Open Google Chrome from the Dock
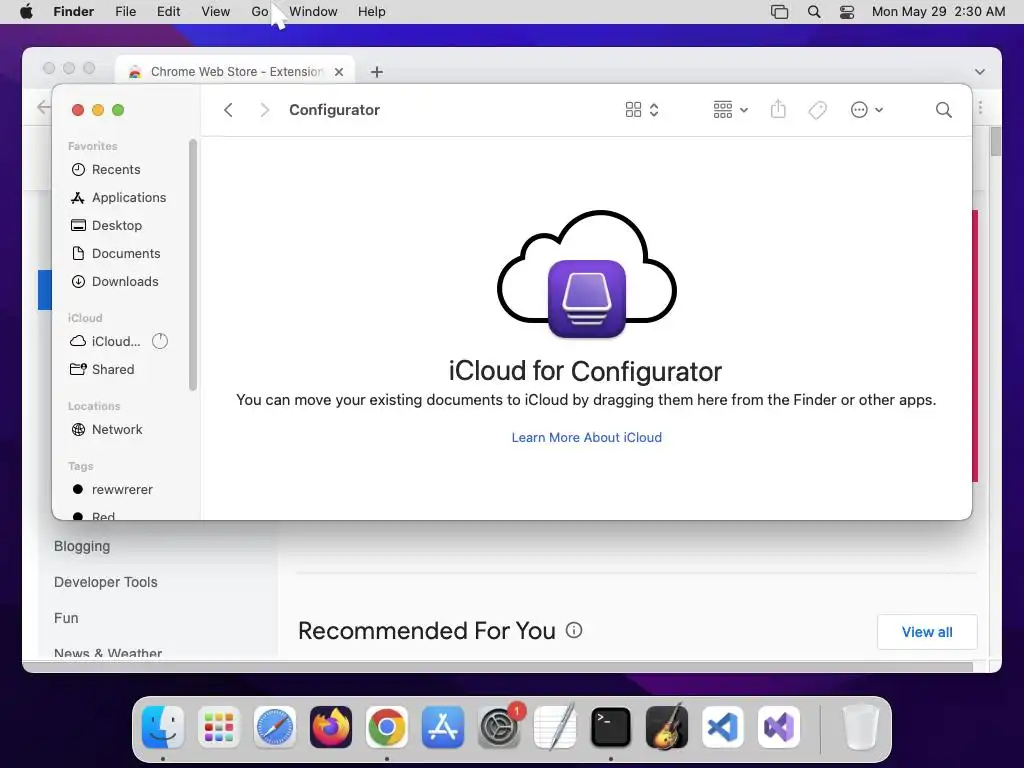The image size is (1024, 768). pyautogui.click(x=387, y=727)
